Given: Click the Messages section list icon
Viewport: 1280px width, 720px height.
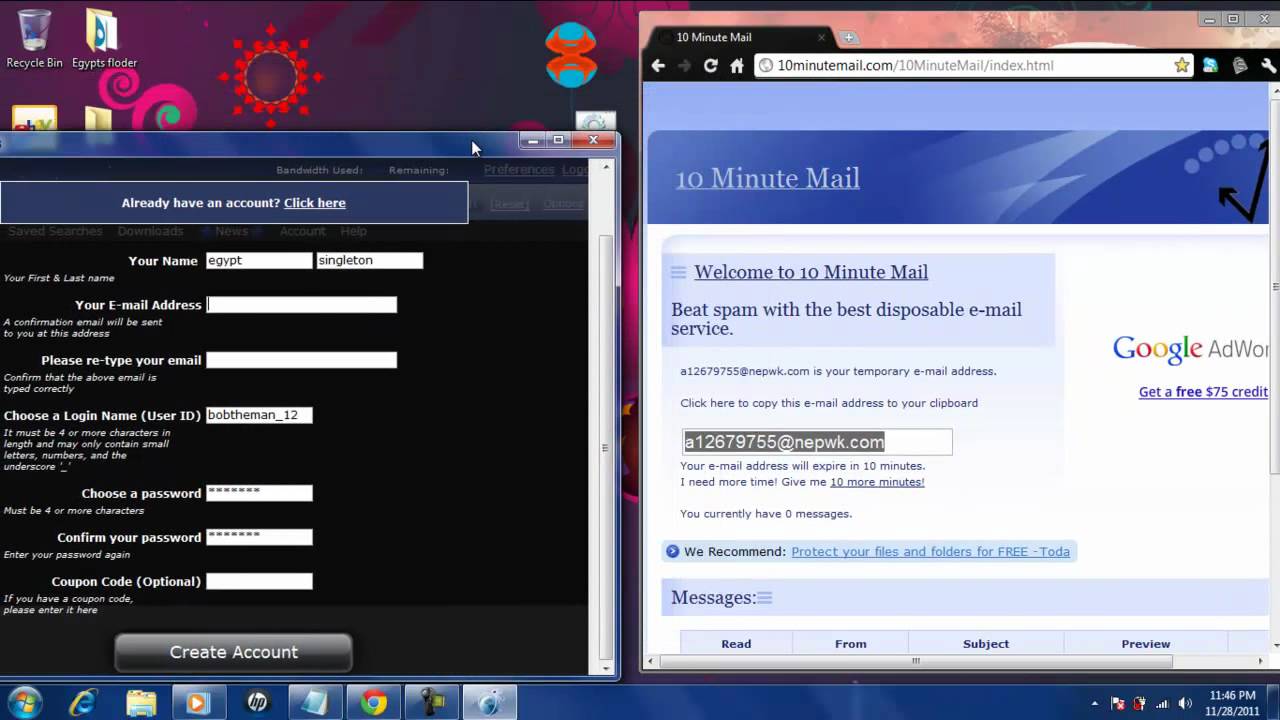Looking at the screenshot, I should click(x=765, y=598).
